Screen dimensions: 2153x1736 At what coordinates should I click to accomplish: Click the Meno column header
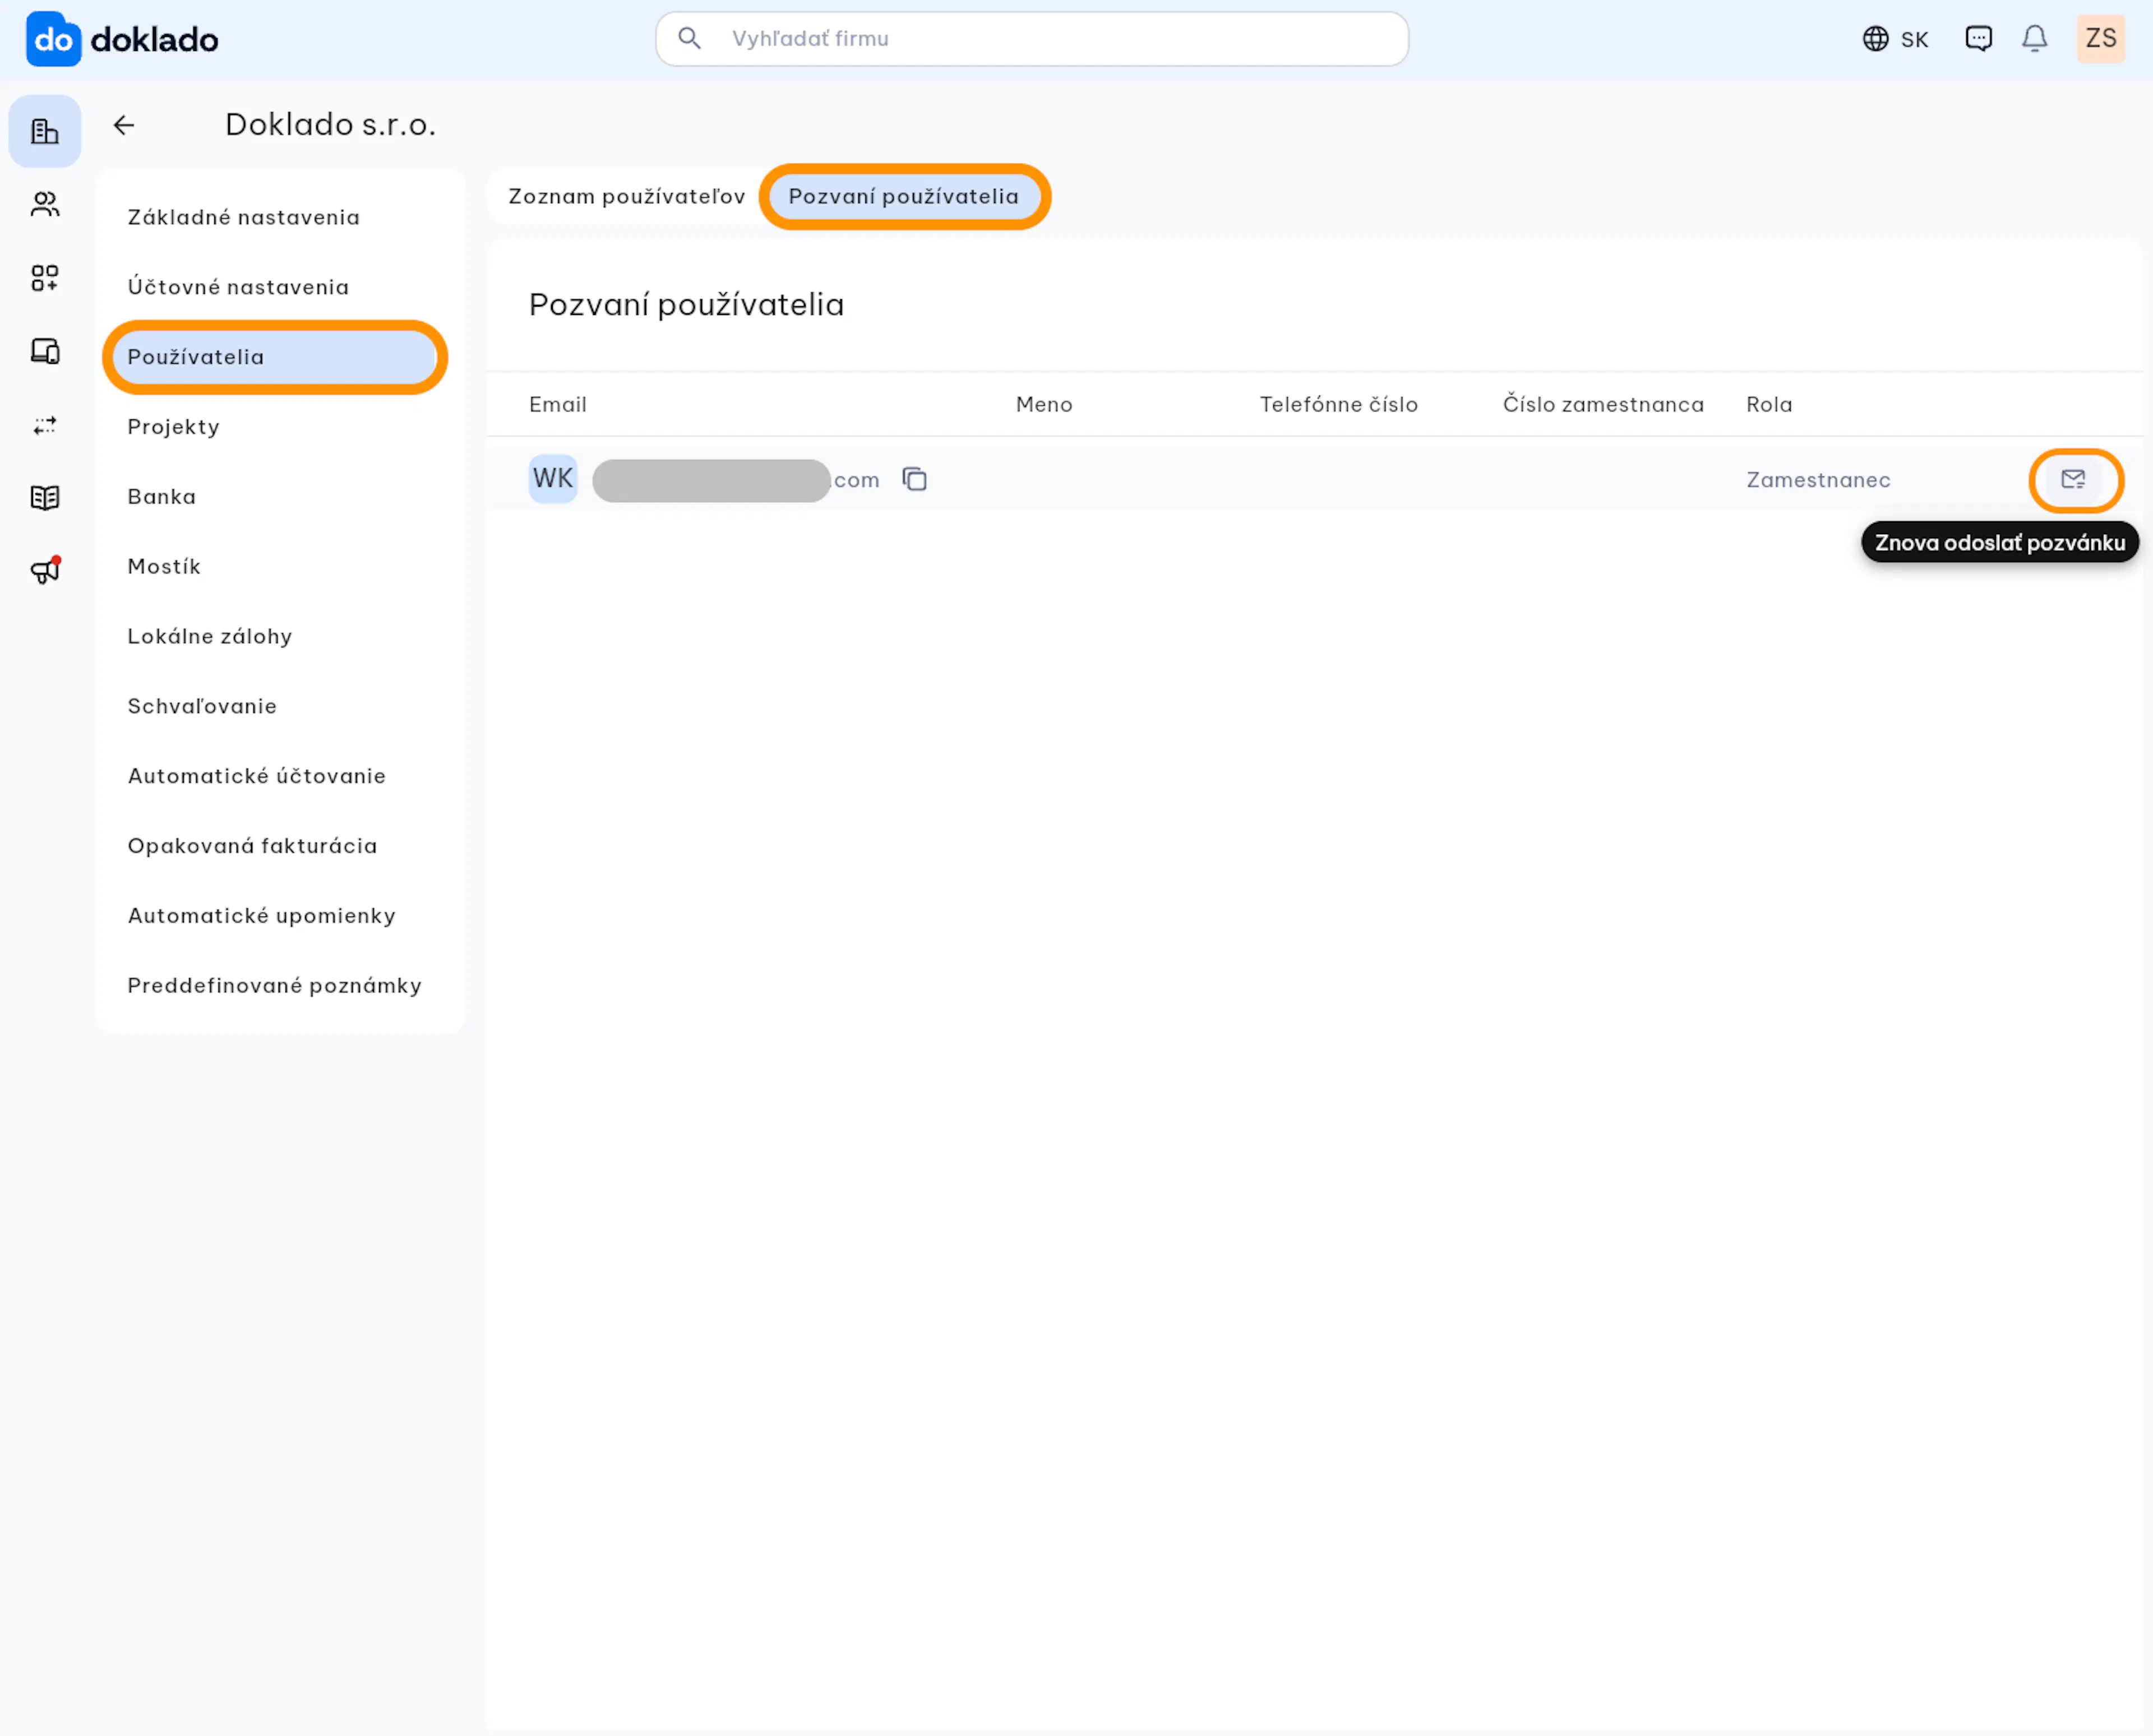point(1044,404)
